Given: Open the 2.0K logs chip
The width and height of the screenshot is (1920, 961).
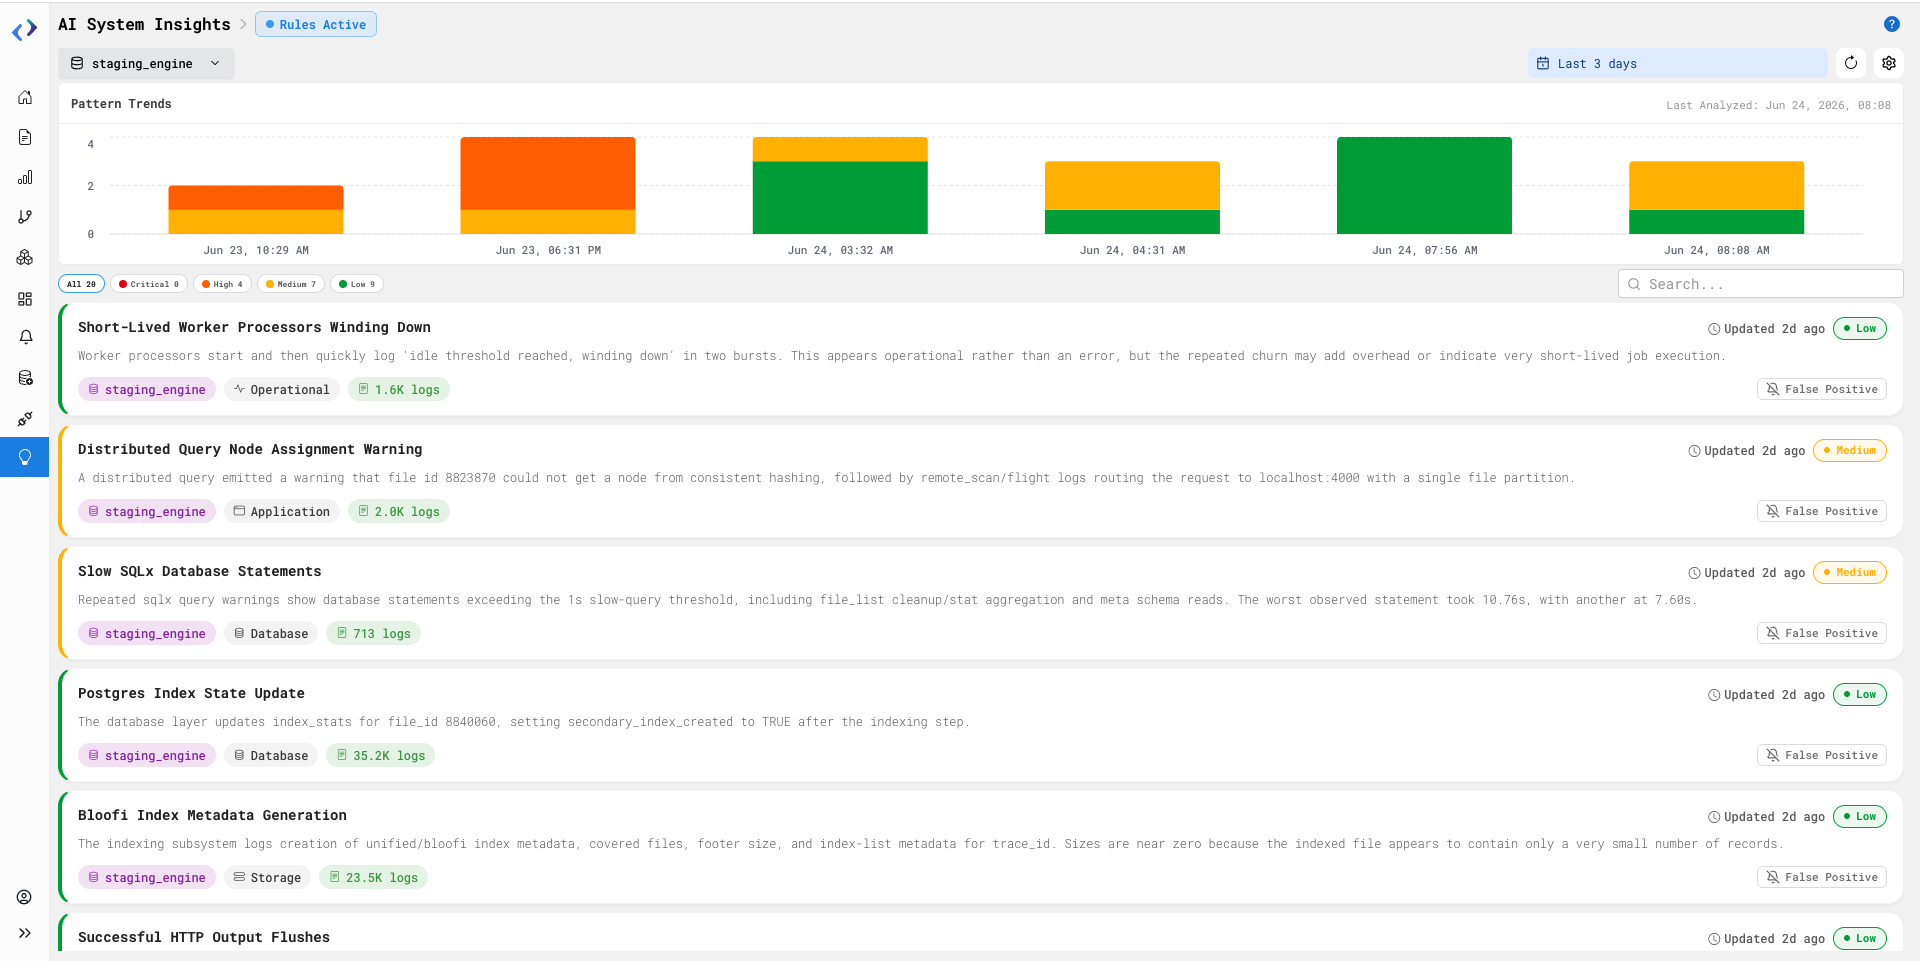Looking at the screenshot, I should (x=399, y=511).
